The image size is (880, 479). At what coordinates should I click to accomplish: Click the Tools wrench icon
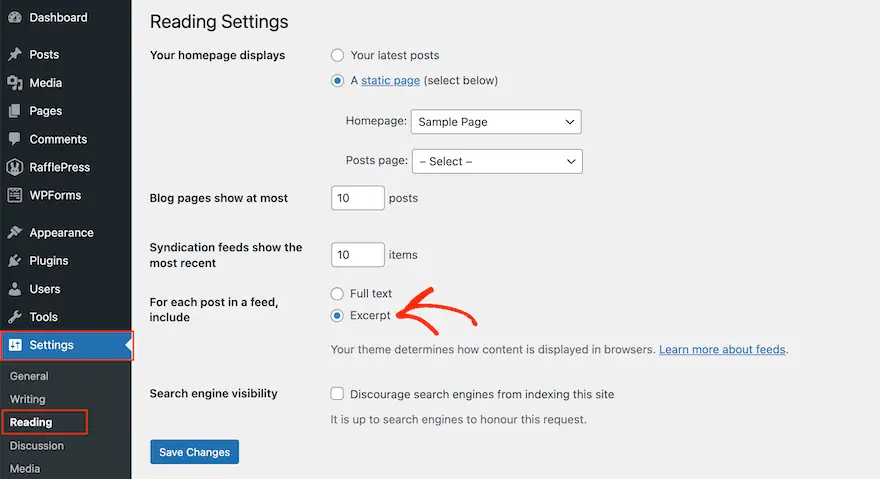tap(15, 317)
